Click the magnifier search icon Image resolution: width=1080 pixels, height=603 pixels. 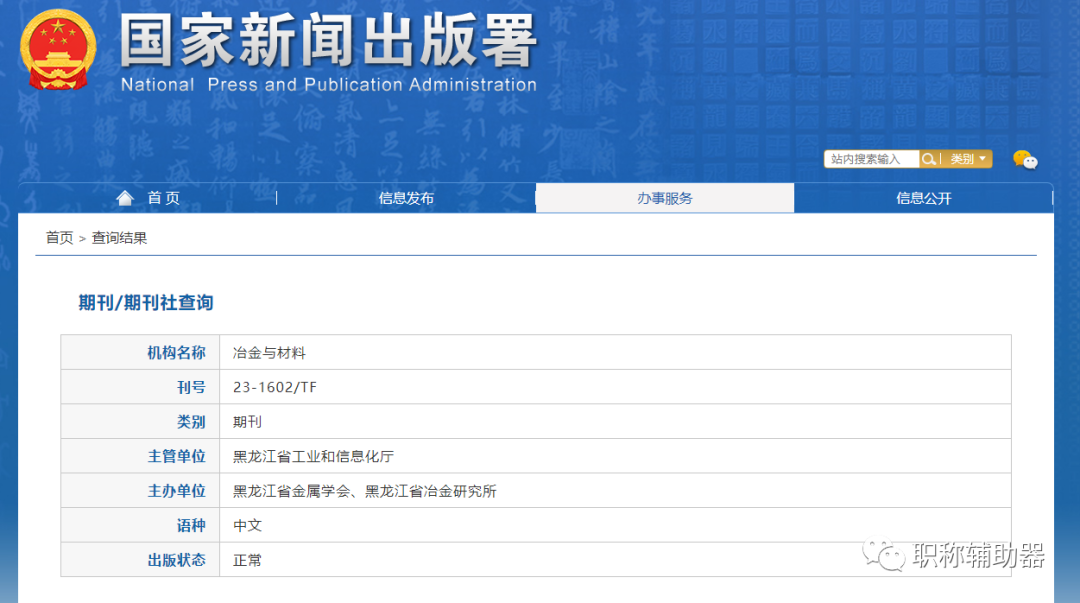click(x=928, y=159)
